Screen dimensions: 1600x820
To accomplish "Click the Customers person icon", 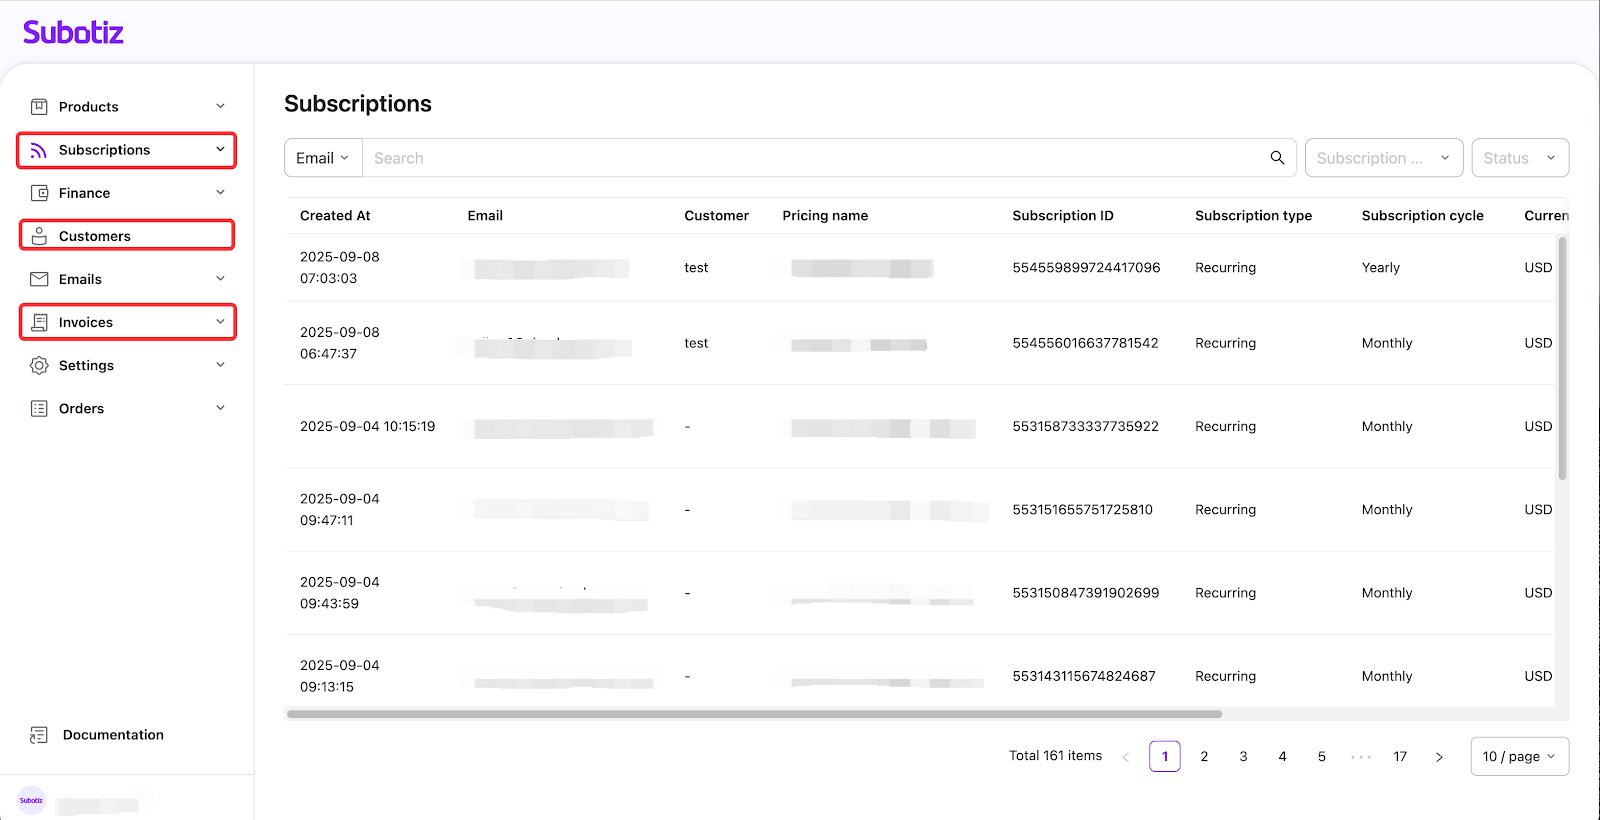I will [39, 236].
